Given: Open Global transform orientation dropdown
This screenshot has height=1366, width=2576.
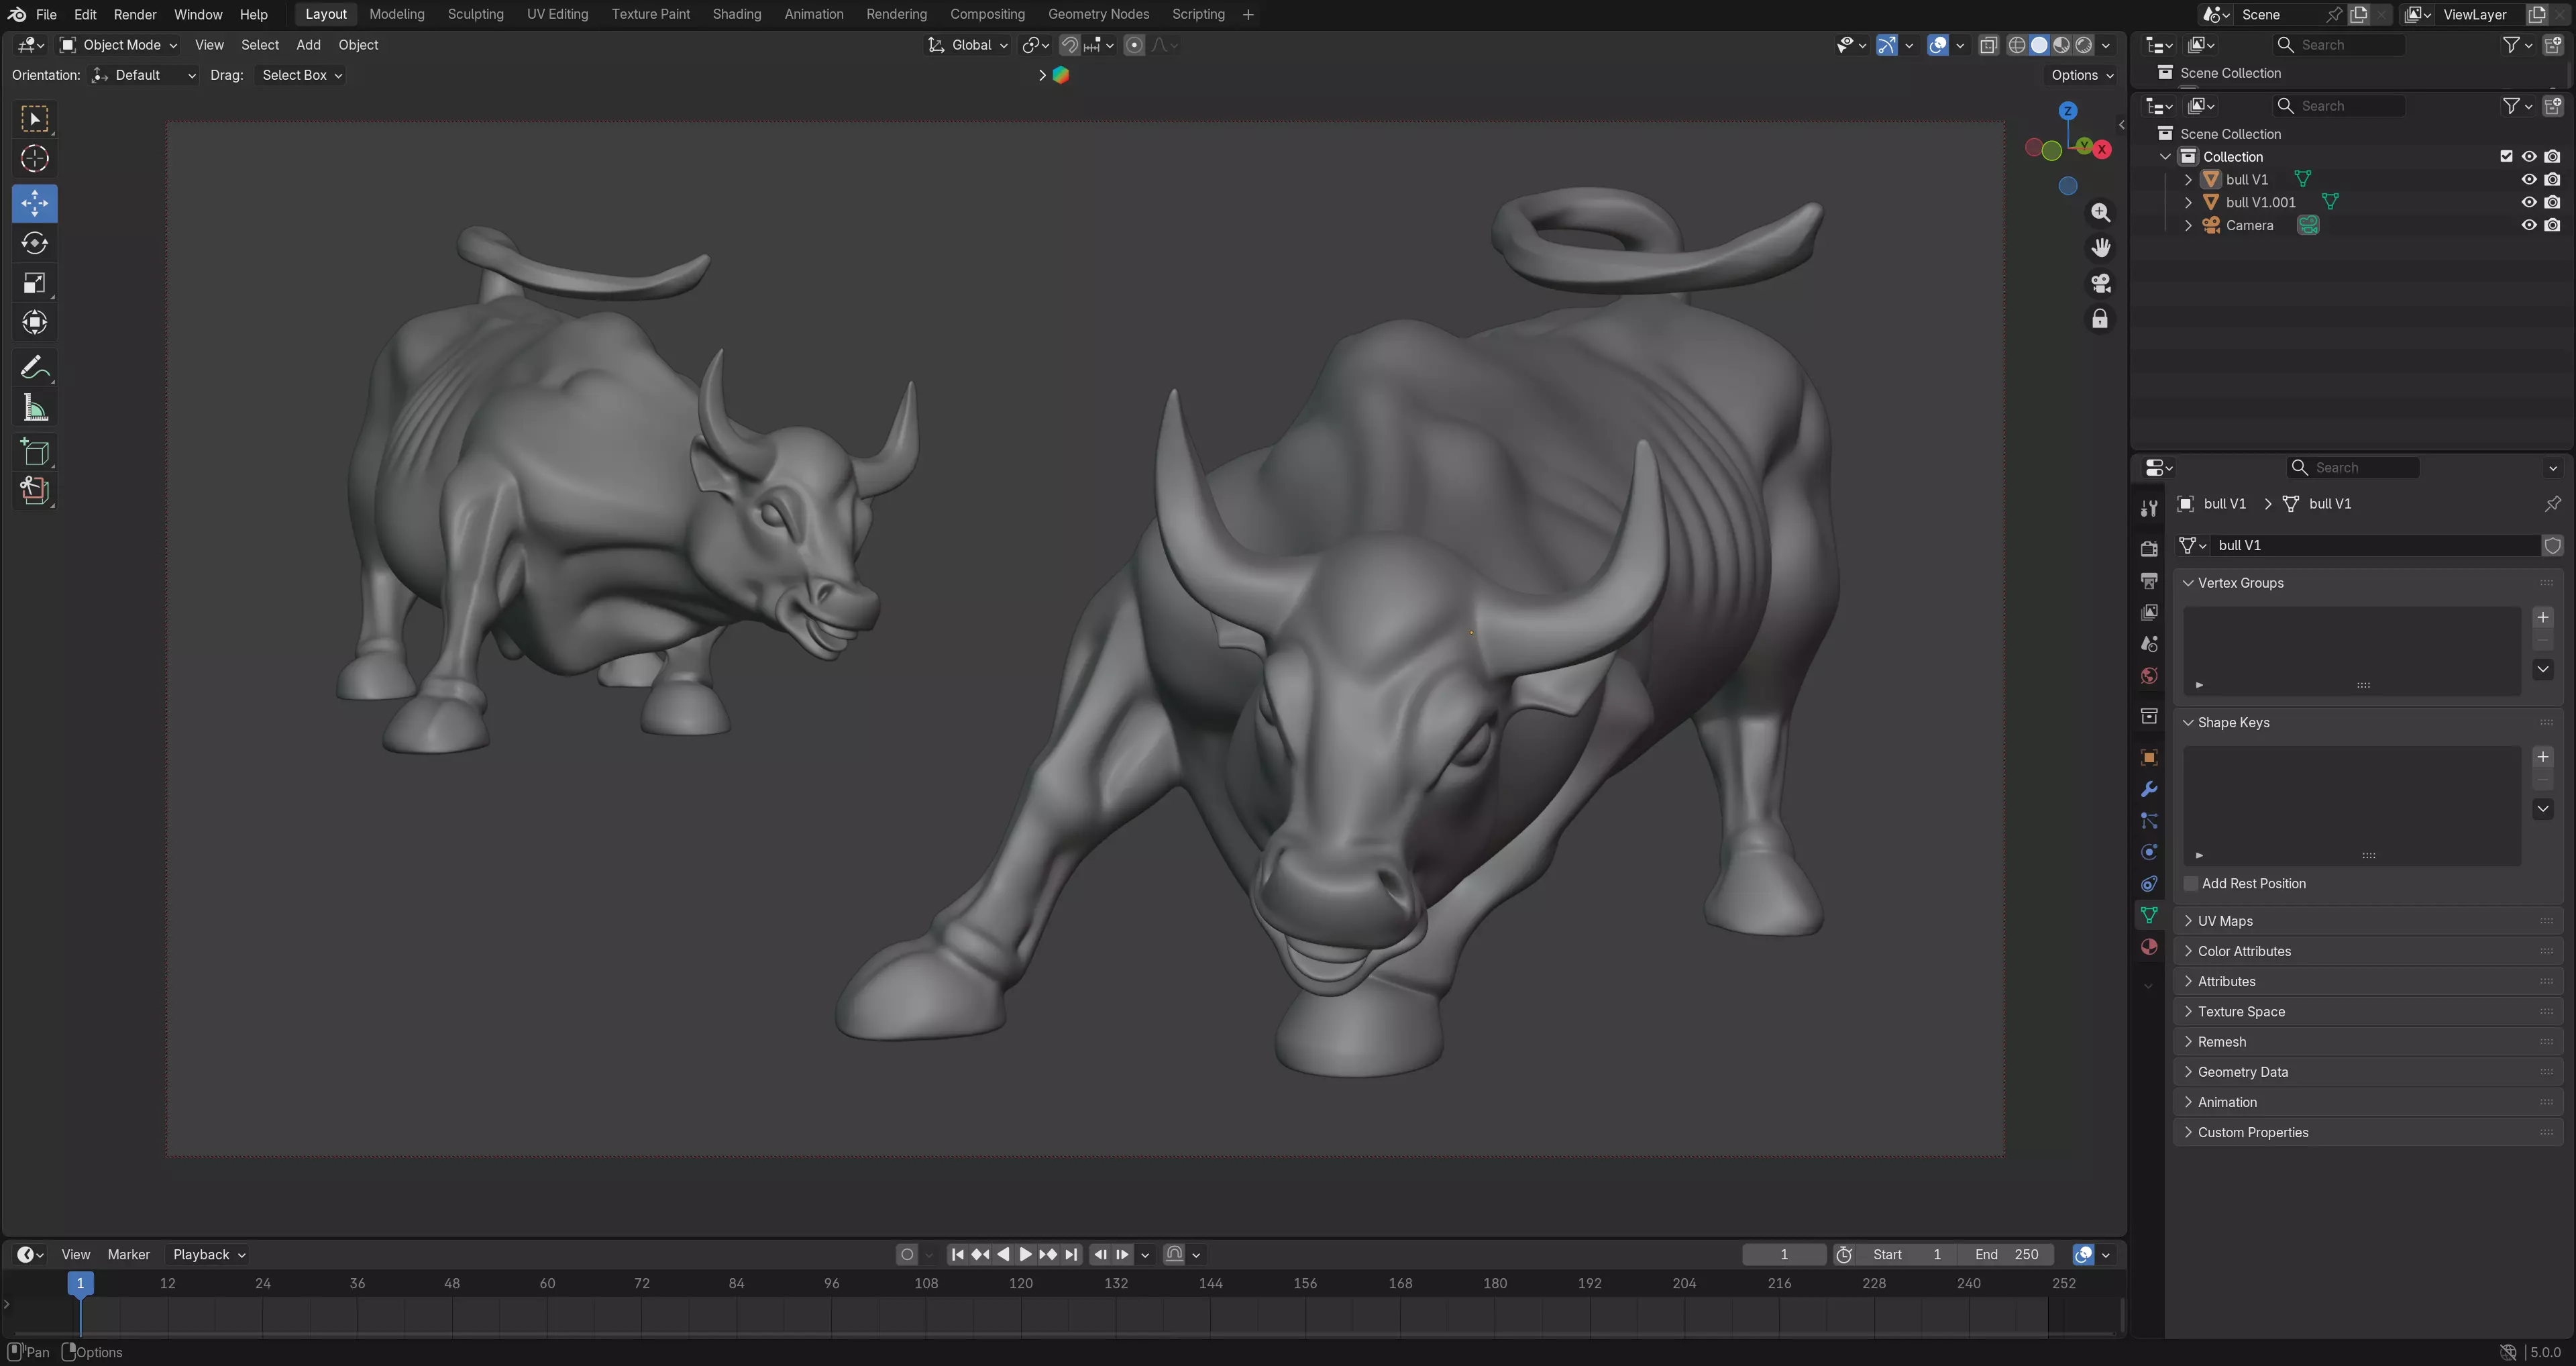Looking at the screenshot, I should tap(968, 45).
